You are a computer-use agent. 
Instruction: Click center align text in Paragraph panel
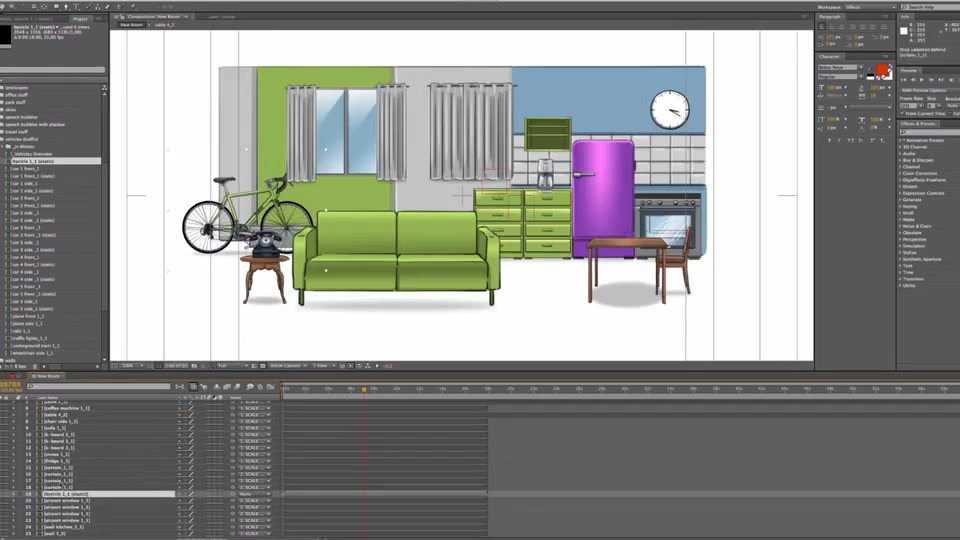point(831,26)
